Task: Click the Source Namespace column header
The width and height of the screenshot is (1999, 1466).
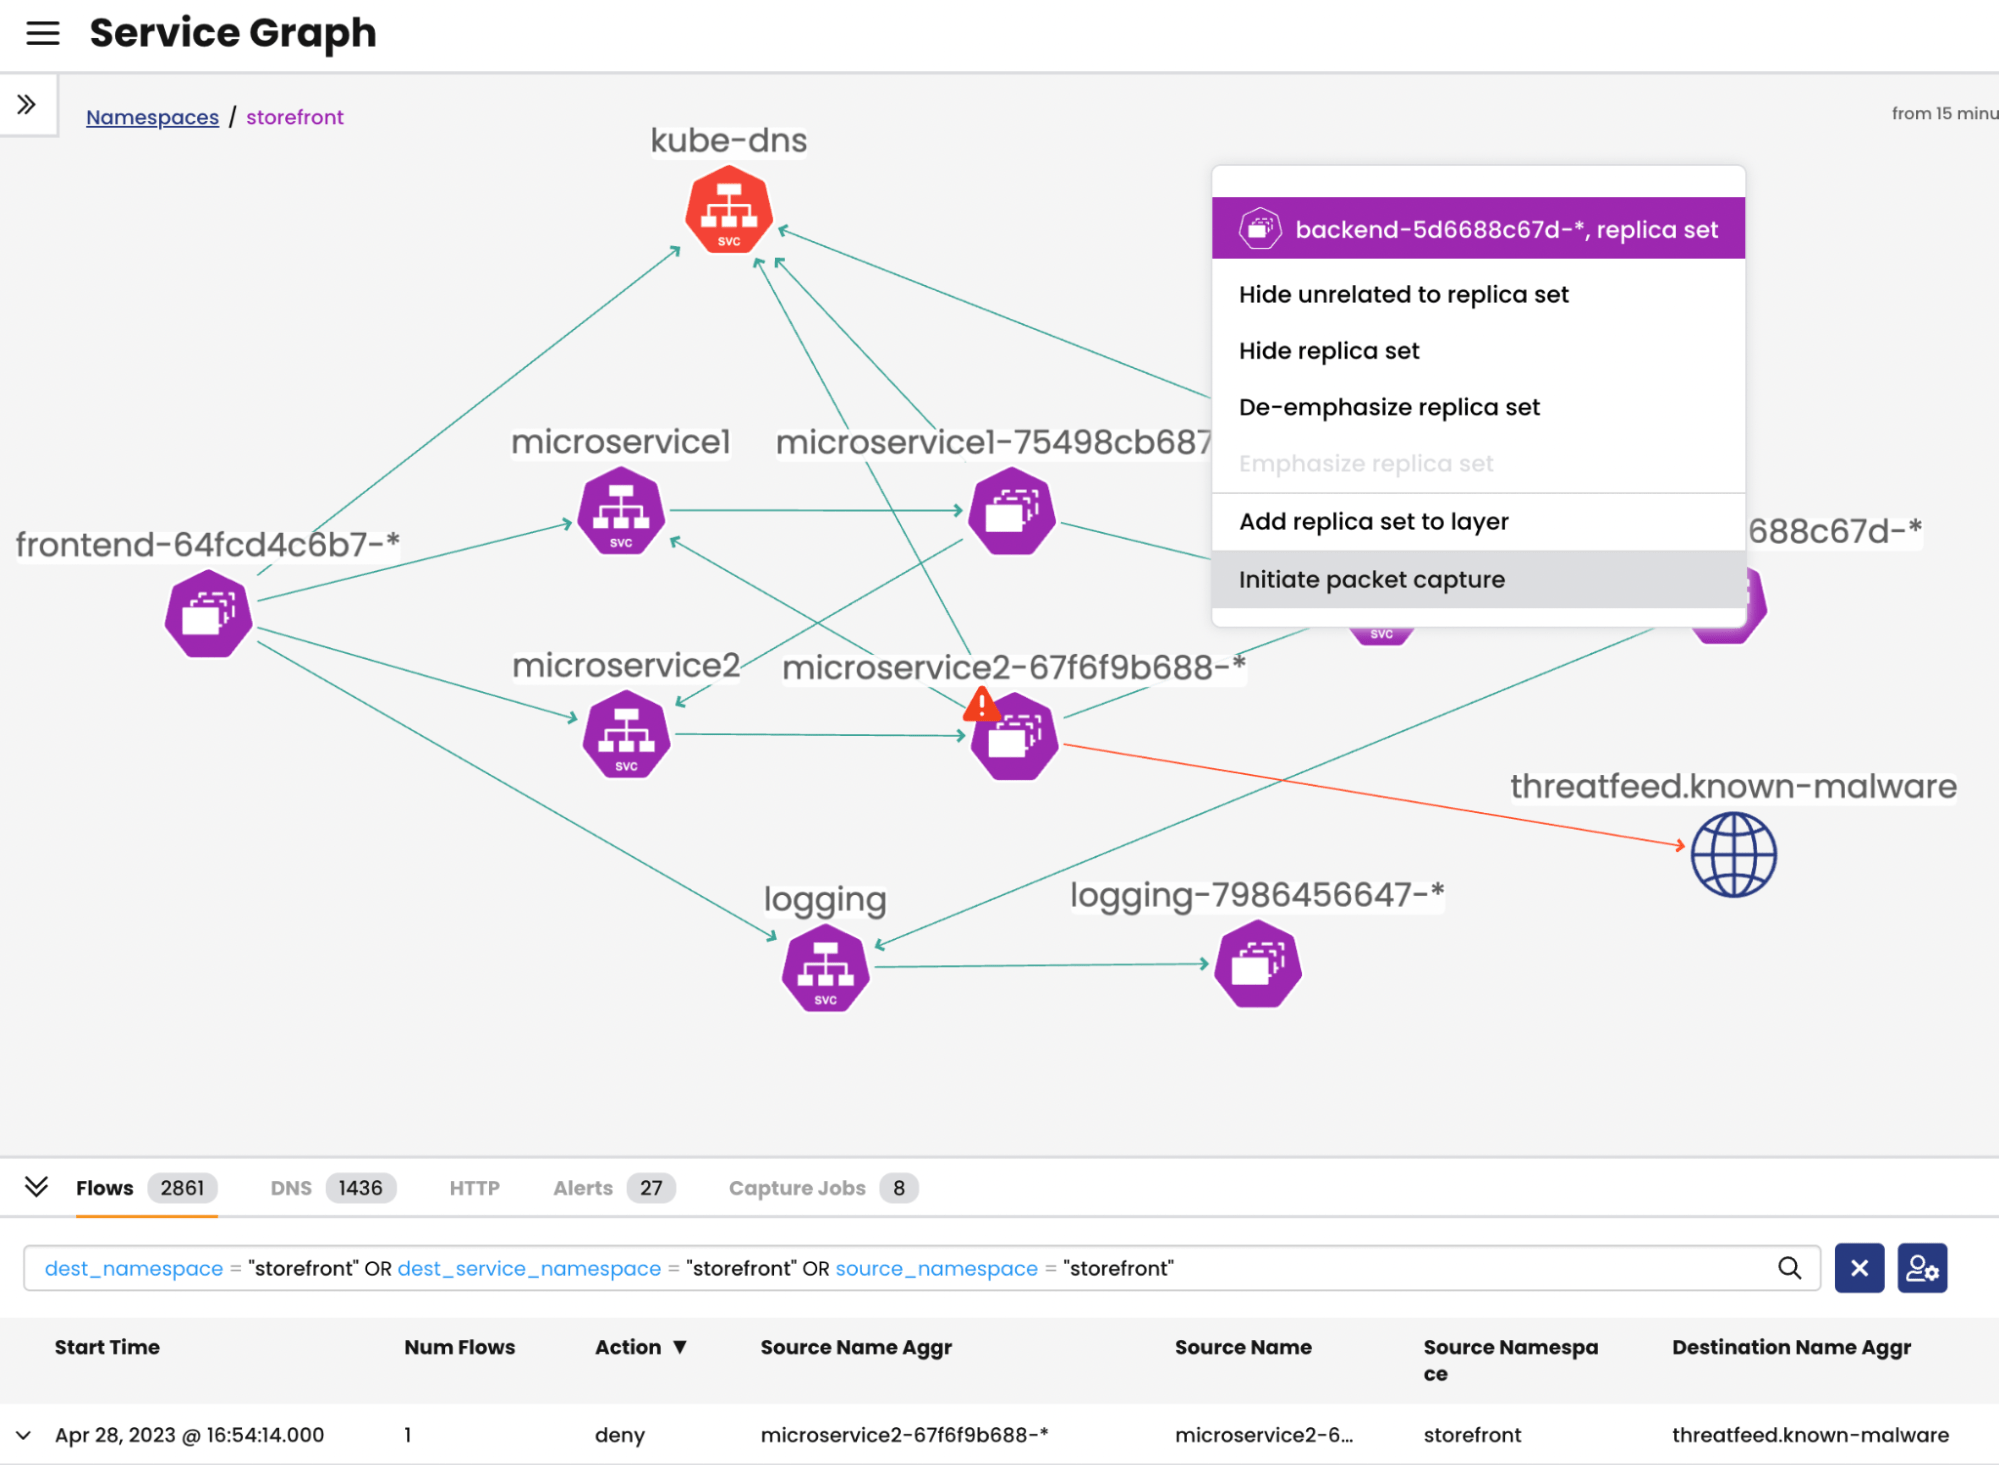Action: tap(1510, 1360)
